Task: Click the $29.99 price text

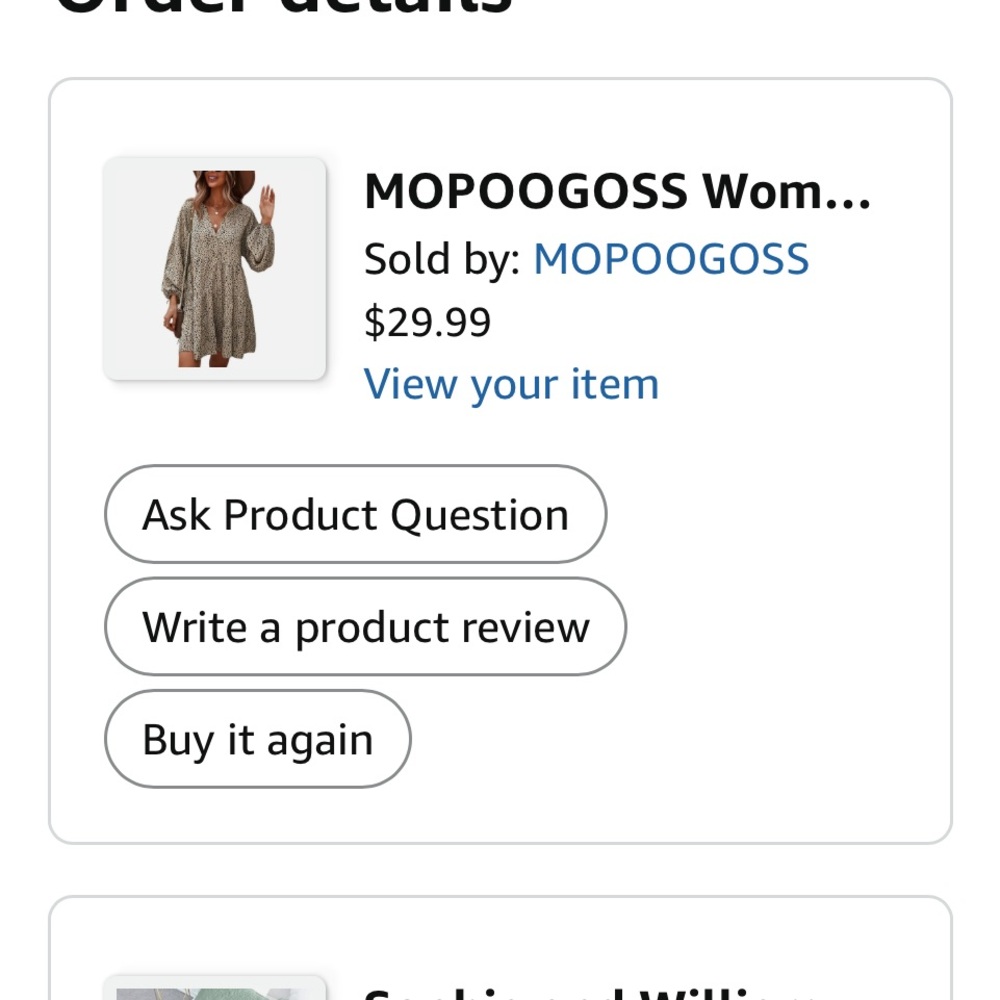Action: pyautogui.click(x=427, y=322)
